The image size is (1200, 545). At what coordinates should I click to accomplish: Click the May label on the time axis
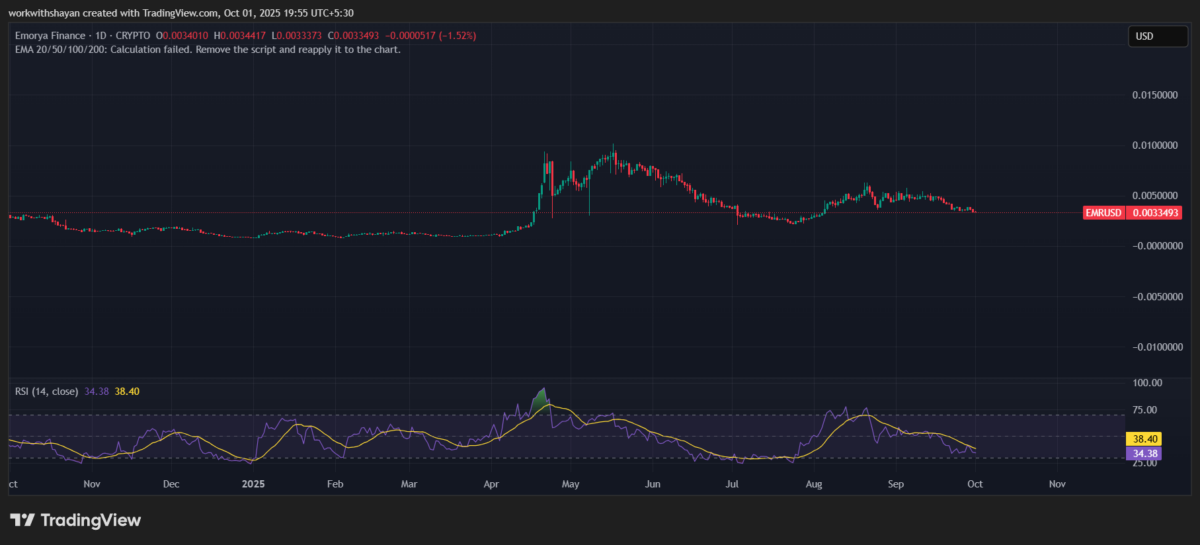[570, 484]
